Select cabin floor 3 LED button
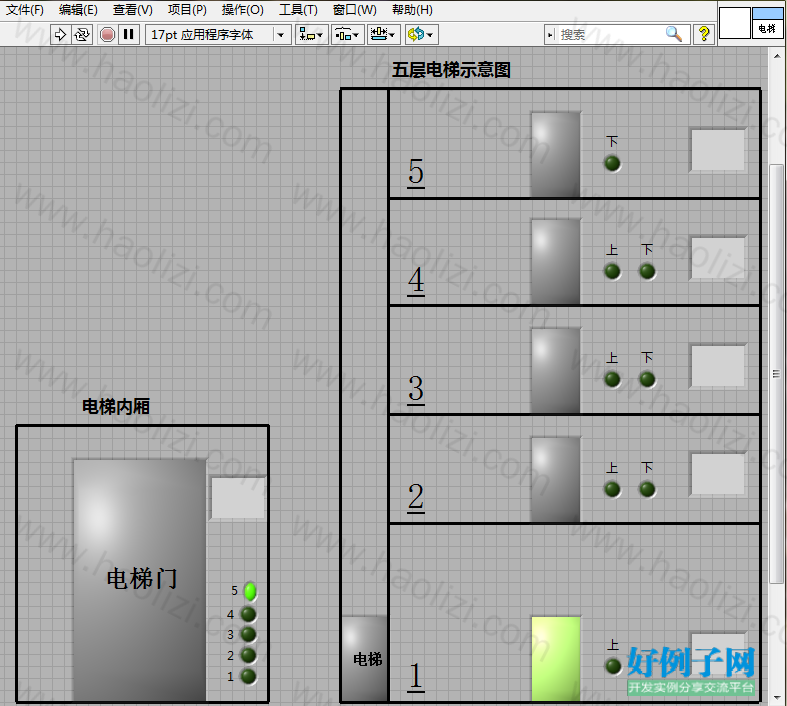 (x=248, y=635)
